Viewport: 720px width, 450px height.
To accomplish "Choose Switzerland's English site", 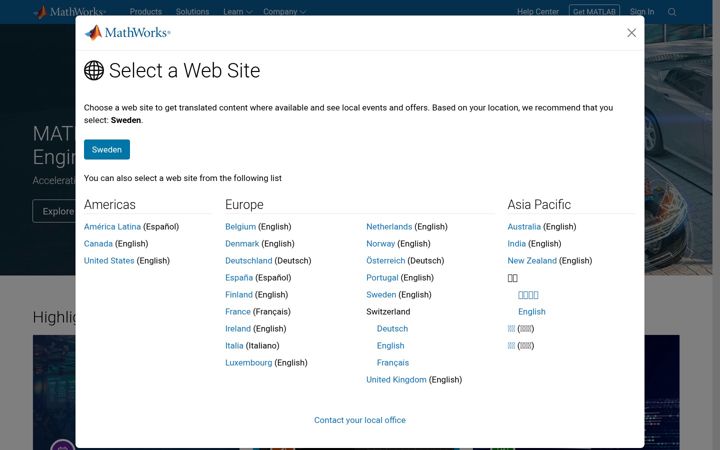I will tap(390, 346).
